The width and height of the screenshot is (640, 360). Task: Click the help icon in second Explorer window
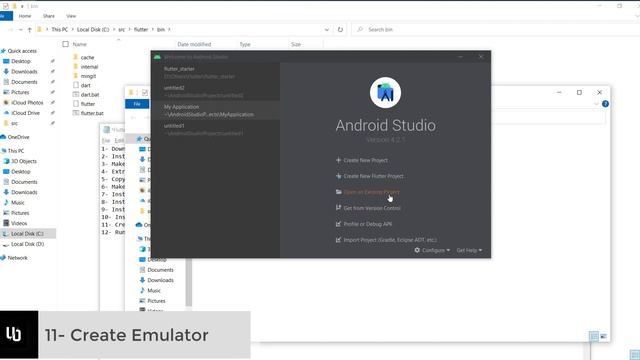pos(605,104)
